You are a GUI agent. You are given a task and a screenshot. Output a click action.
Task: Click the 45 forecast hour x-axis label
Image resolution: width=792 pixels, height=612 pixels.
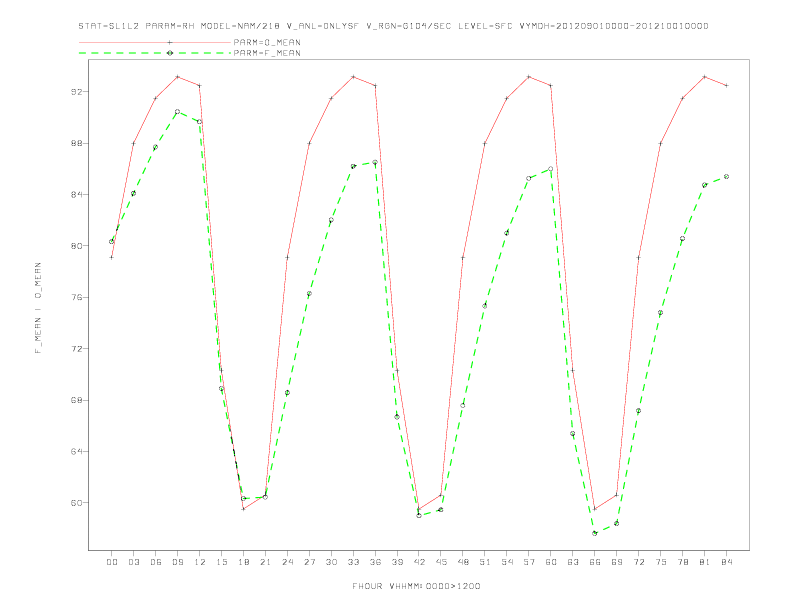click(441, 562)
